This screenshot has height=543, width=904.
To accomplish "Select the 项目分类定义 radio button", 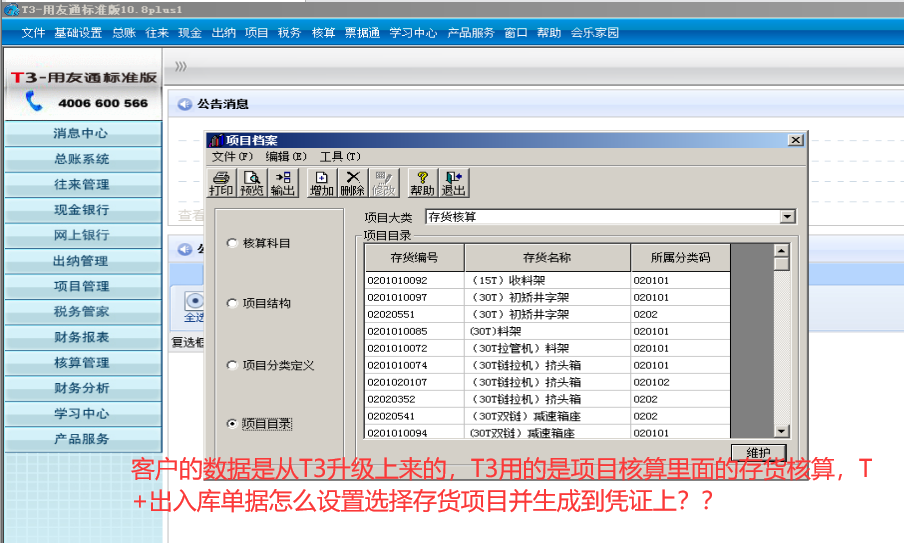I will [x=232, y=365].
